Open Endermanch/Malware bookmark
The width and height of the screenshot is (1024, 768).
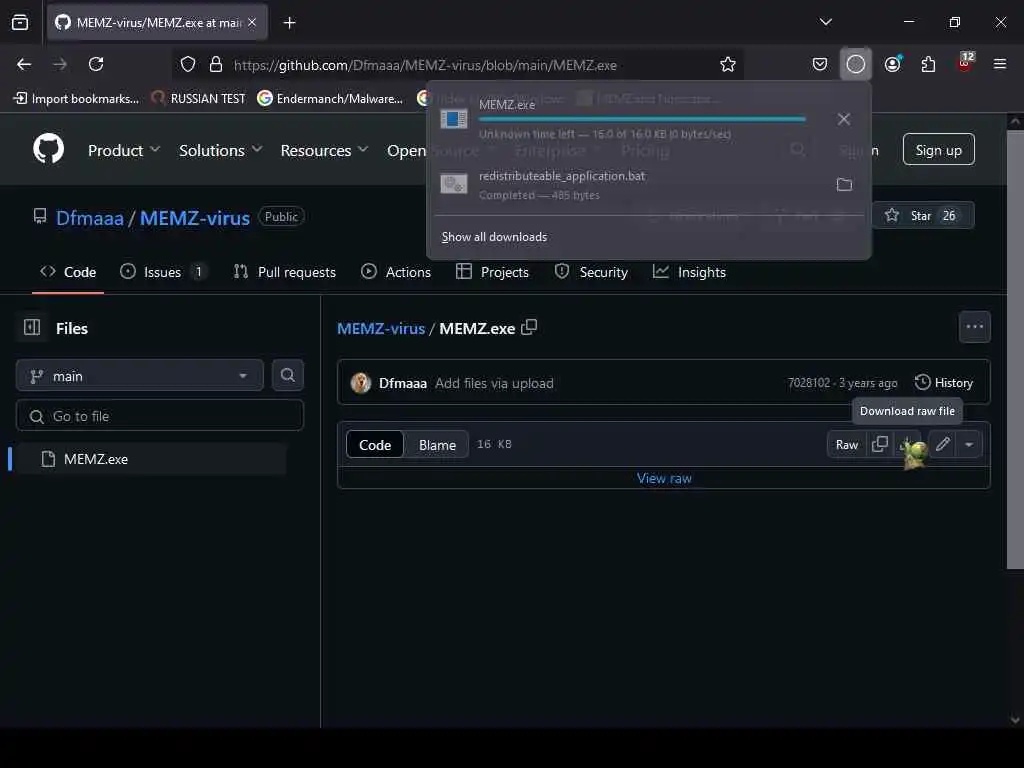(330, 99)
